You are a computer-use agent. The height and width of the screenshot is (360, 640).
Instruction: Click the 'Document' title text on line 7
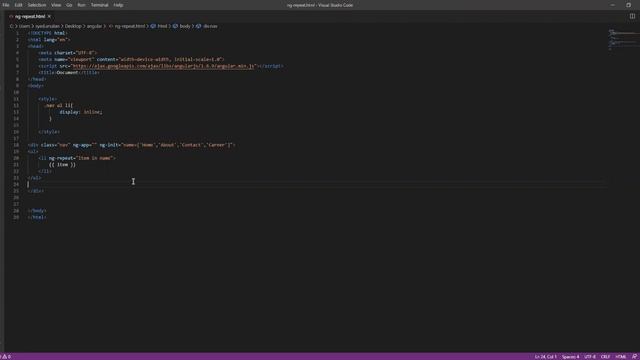click(x=67, y=72)
